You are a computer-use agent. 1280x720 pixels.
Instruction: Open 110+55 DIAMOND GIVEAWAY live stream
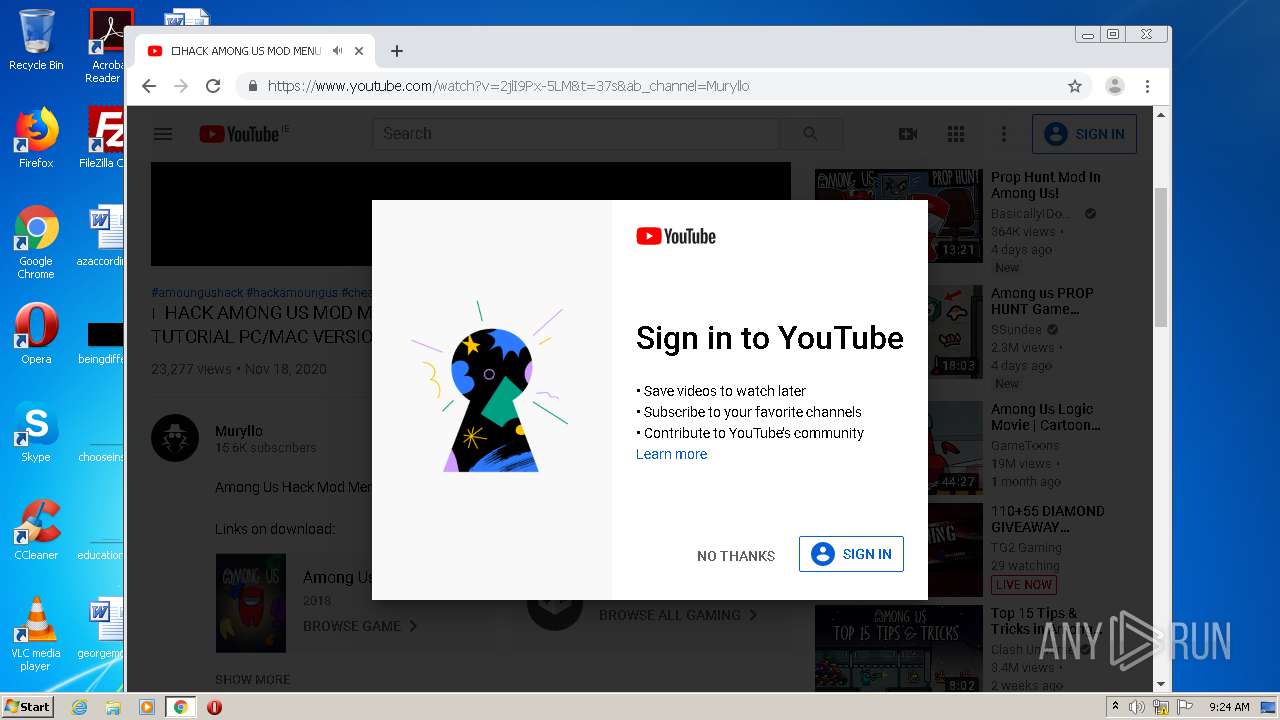(1047, 519)
